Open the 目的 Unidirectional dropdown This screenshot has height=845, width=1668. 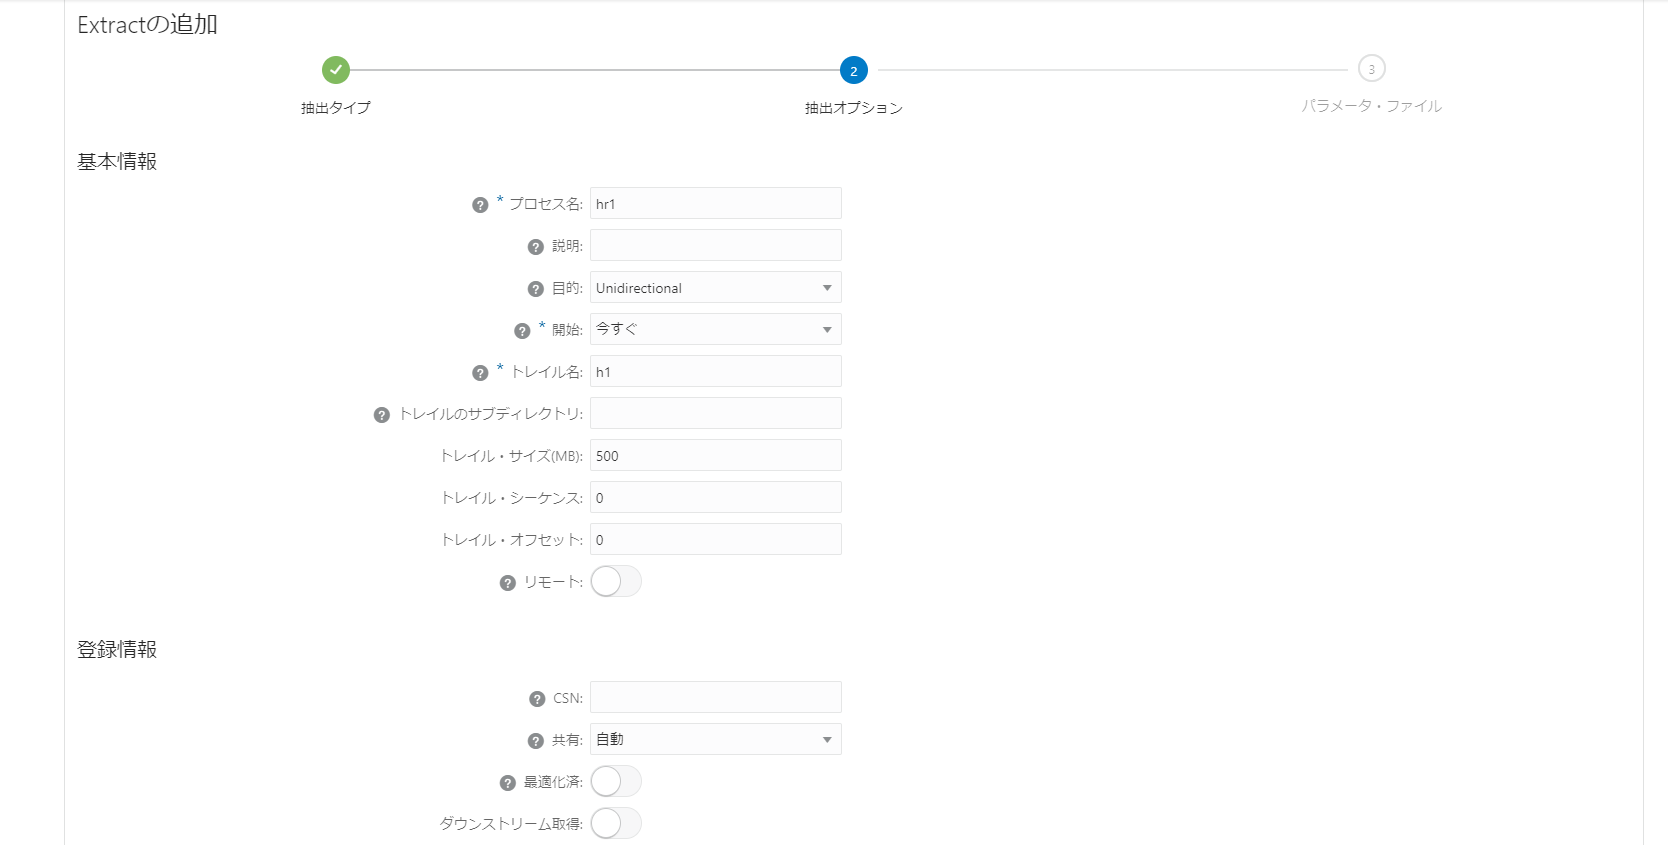coord(715,288)
